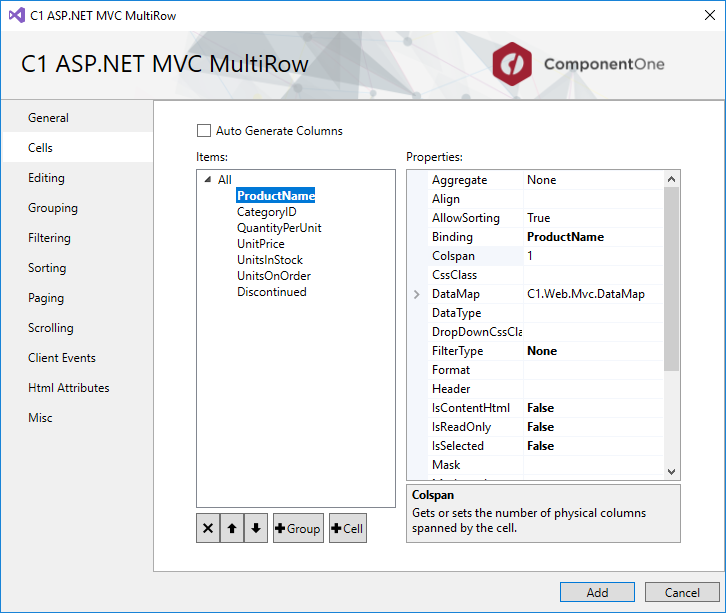This screenshot has width=726, height=613.
Task: Add a new Cell
Action: [348, 528]
